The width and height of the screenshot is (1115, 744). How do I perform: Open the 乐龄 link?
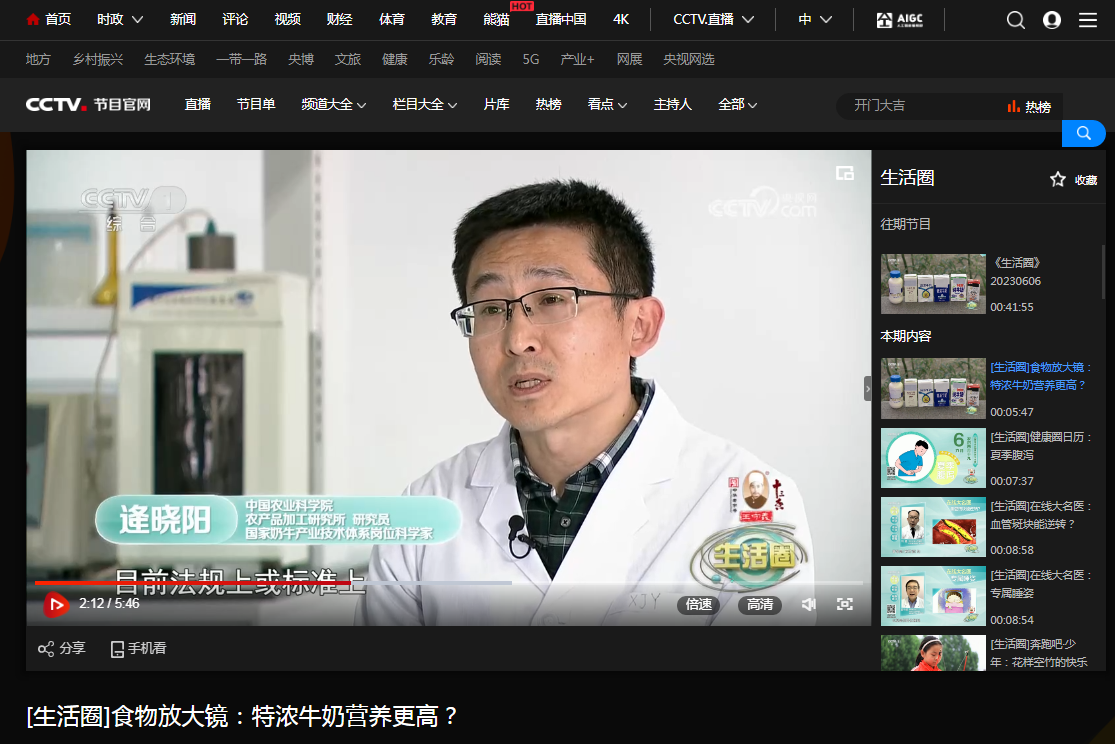pos(442,59)
